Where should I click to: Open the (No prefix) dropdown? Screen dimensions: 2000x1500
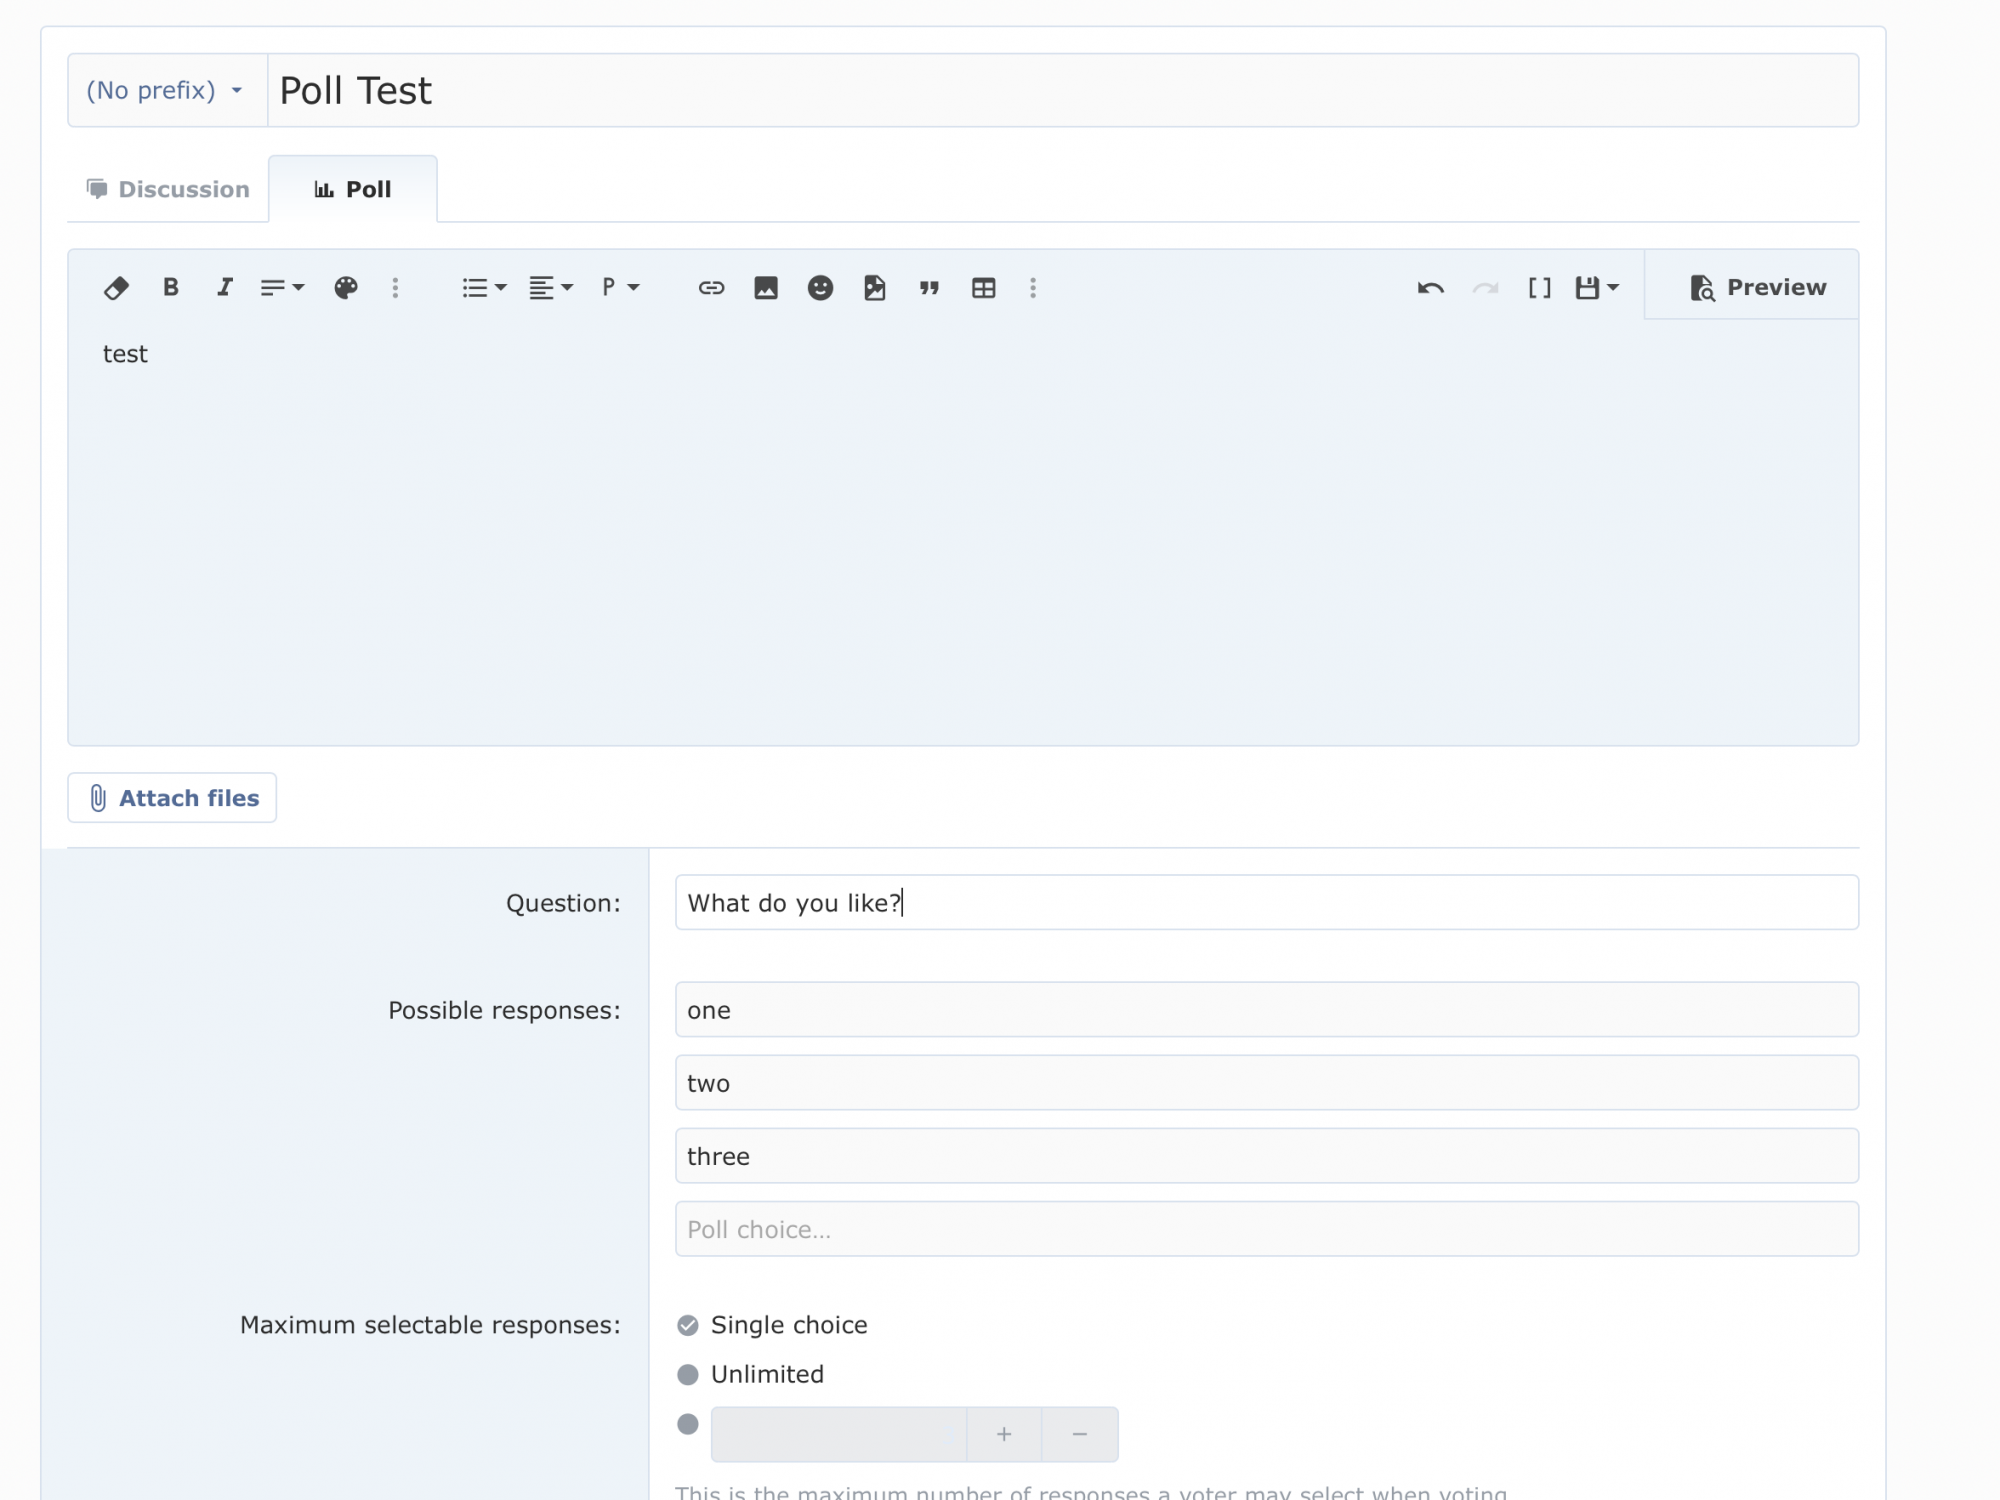[166, 91]
